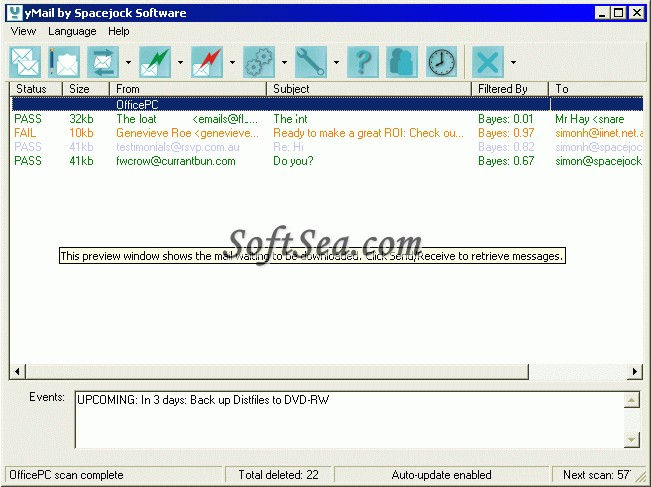Click the 'Re: Hi' subject cell
This screenshot has height=487, width=651.
coord(288,147)
